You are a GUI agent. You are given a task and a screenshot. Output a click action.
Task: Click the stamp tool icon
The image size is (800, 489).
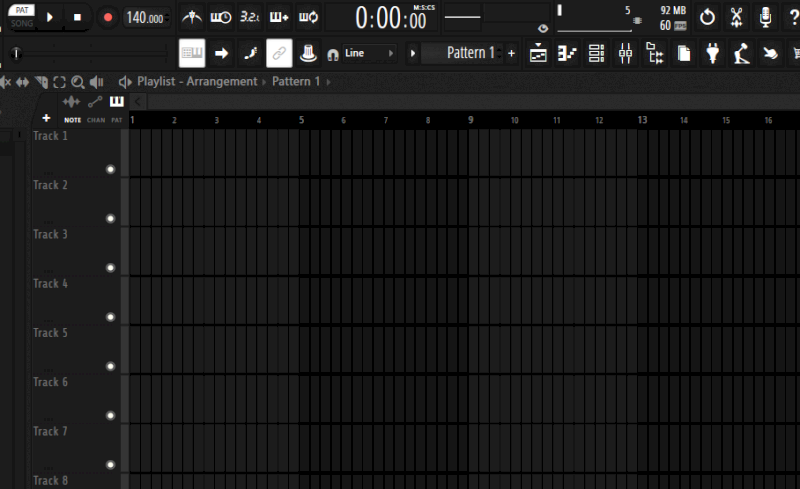pyautogui.click(x=308, y=53)
